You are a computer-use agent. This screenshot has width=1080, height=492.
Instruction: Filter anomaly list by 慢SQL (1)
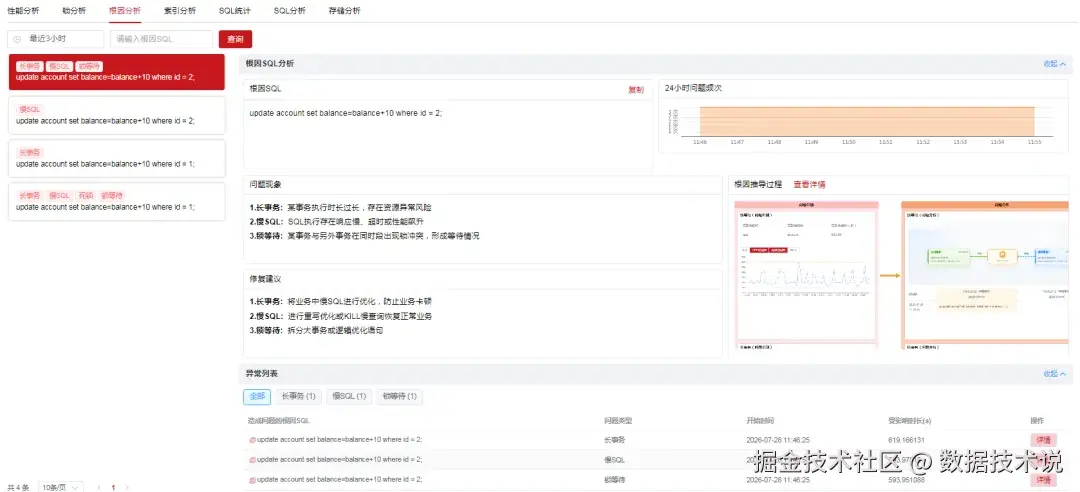pos(349,396)
